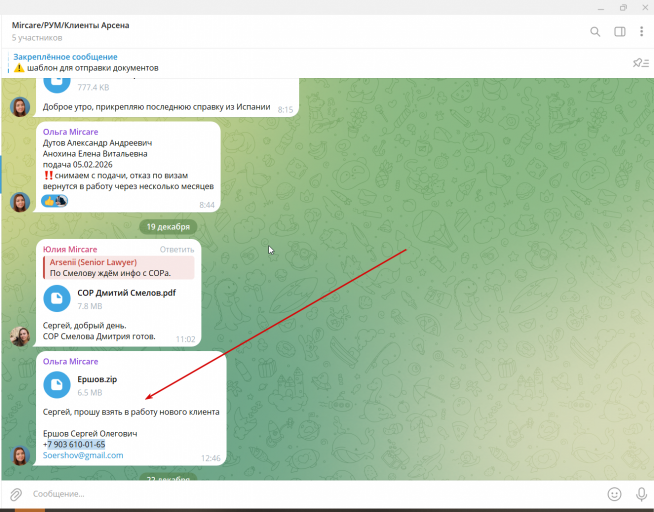The image size is (654, 512).
Task: Click the text Дутов Александр Андреевич
Action: click(97, 143)
